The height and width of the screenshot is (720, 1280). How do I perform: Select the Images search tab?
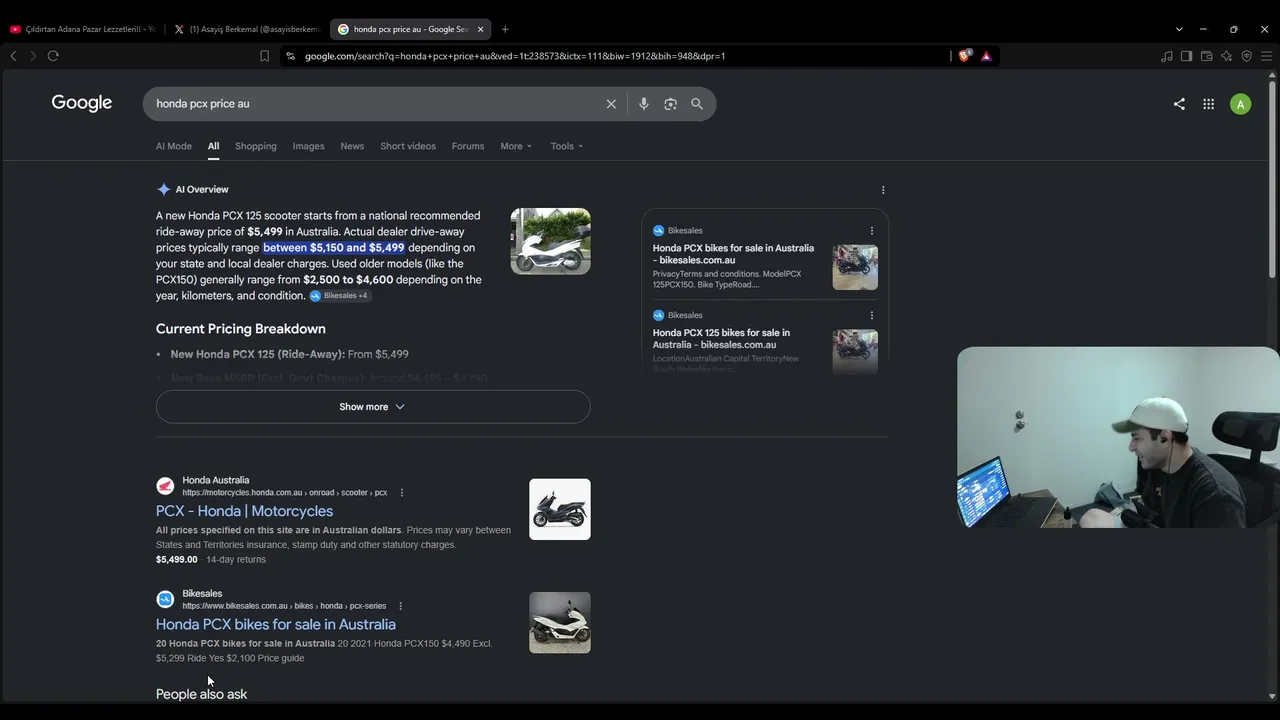(x=309, y=146)
